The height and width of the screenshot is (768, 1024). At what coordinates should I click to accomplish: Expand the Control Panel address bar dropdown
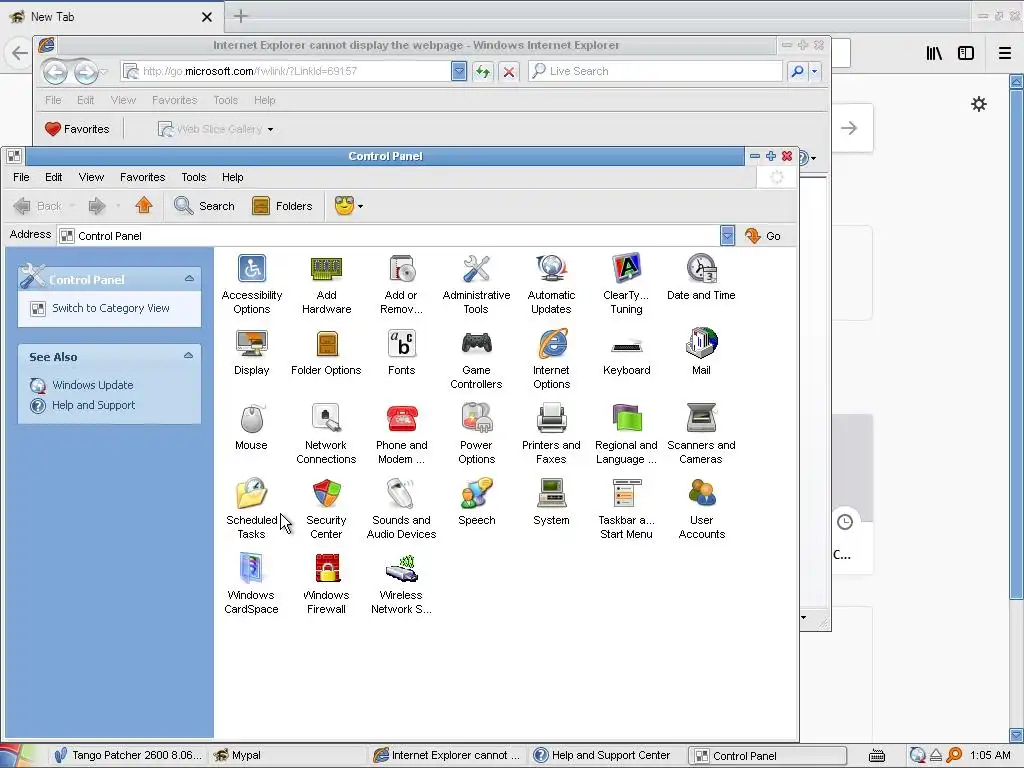pos(727,236)
